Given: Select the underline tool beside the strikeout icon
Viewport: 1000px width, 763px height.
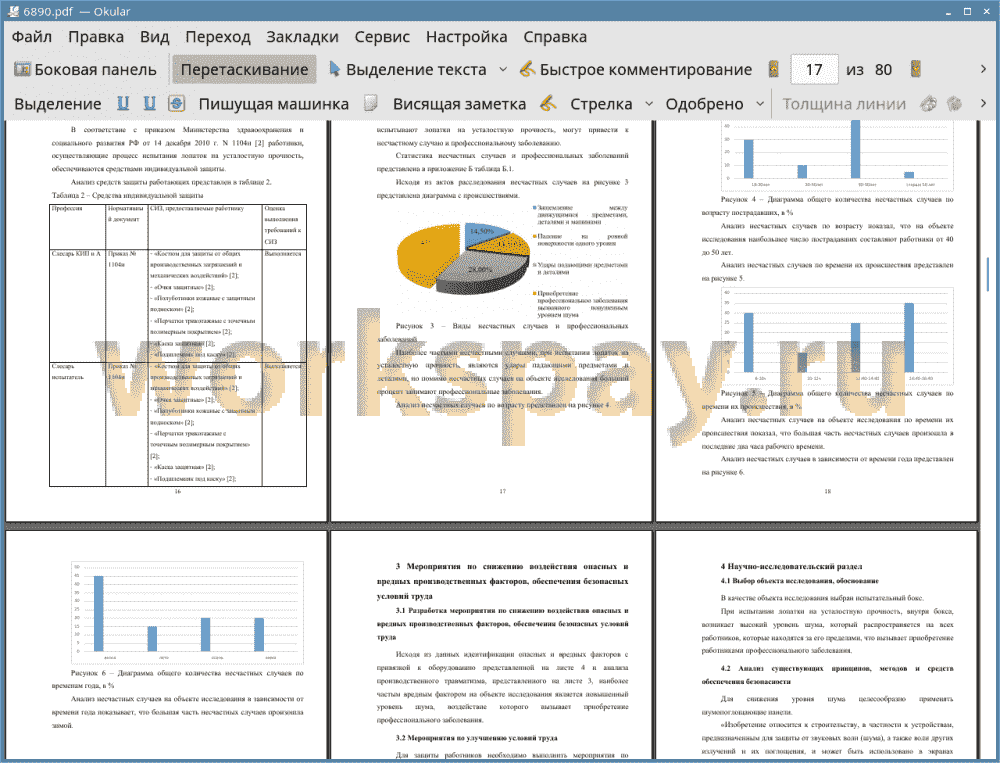Looking at the screenshot, I should [149, 103].
